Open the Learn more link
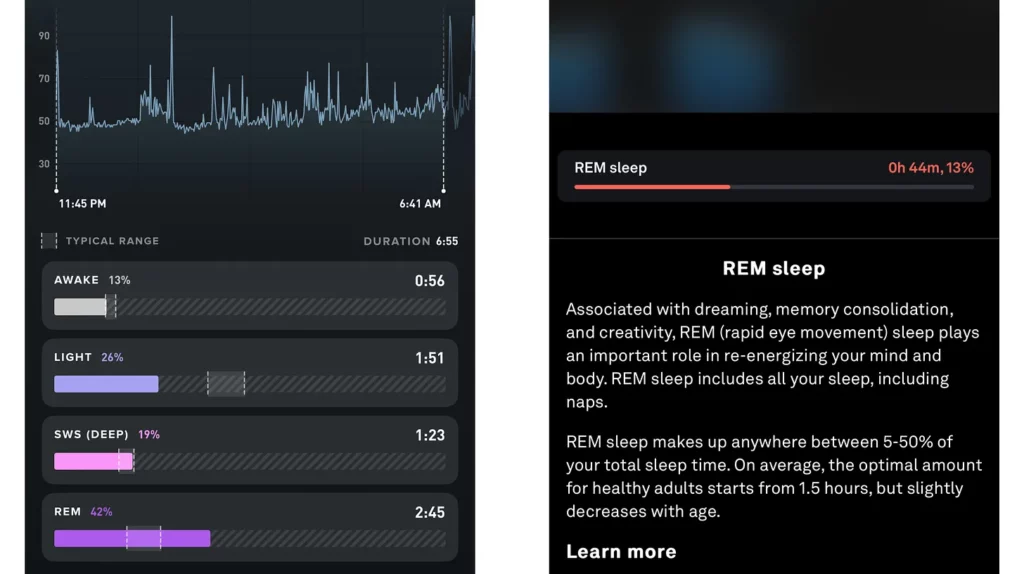 621,551
